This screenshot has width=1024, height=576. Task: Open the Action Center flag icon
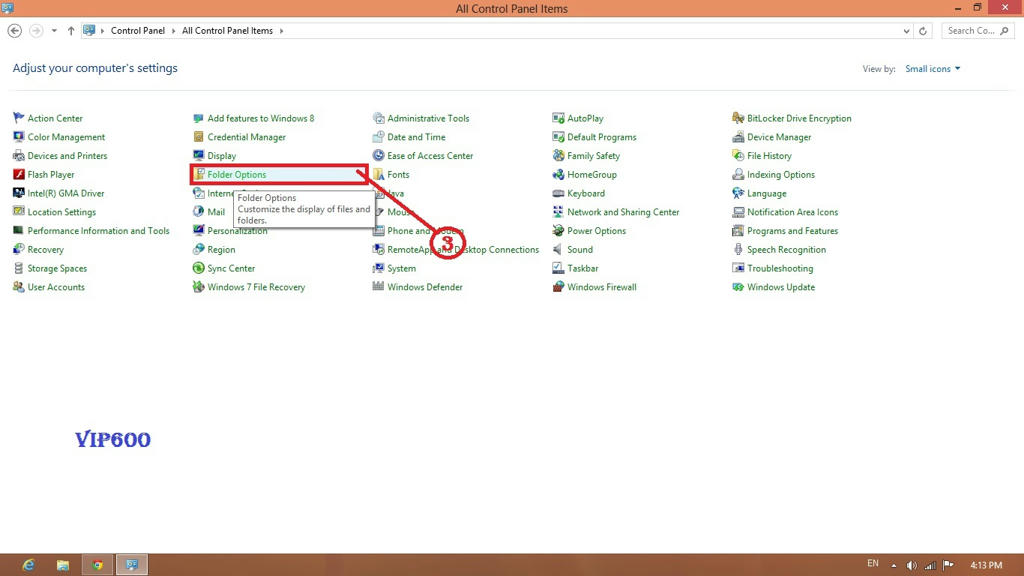tap(18, 118)
